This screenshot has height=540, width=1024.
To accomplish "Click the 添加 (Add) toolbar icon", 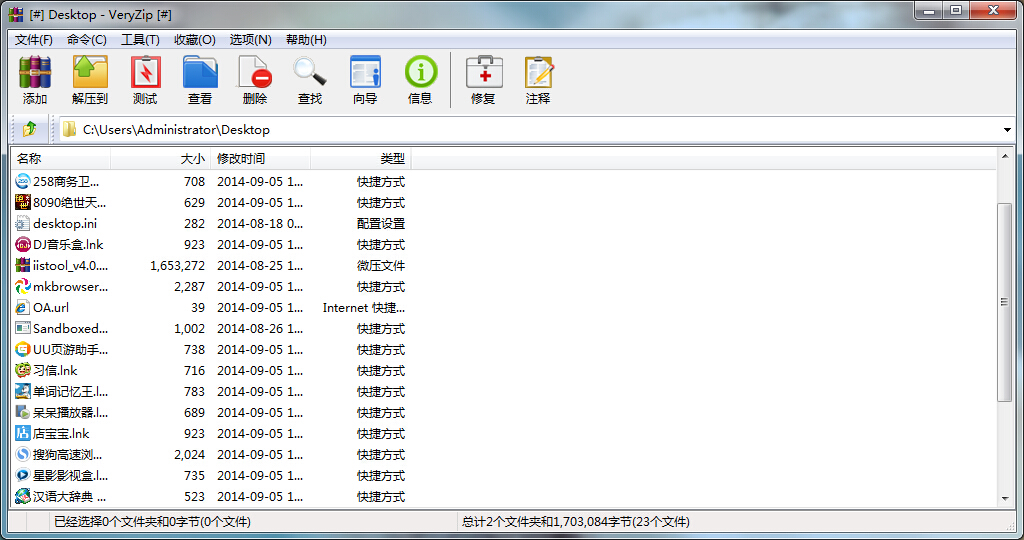I will tap(35, 72).
